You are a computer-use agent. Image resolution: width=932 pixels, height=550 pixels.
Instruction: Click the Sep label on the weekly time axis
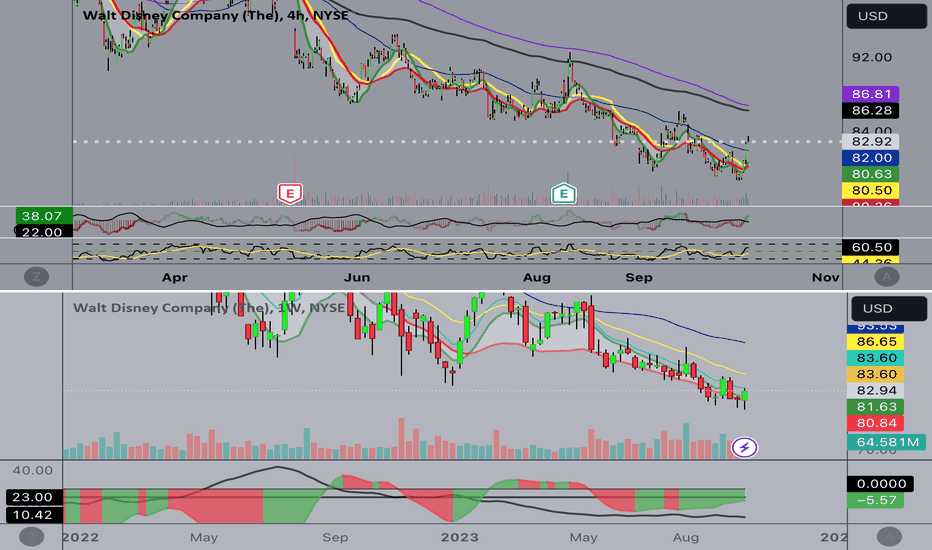pos(335,538)
